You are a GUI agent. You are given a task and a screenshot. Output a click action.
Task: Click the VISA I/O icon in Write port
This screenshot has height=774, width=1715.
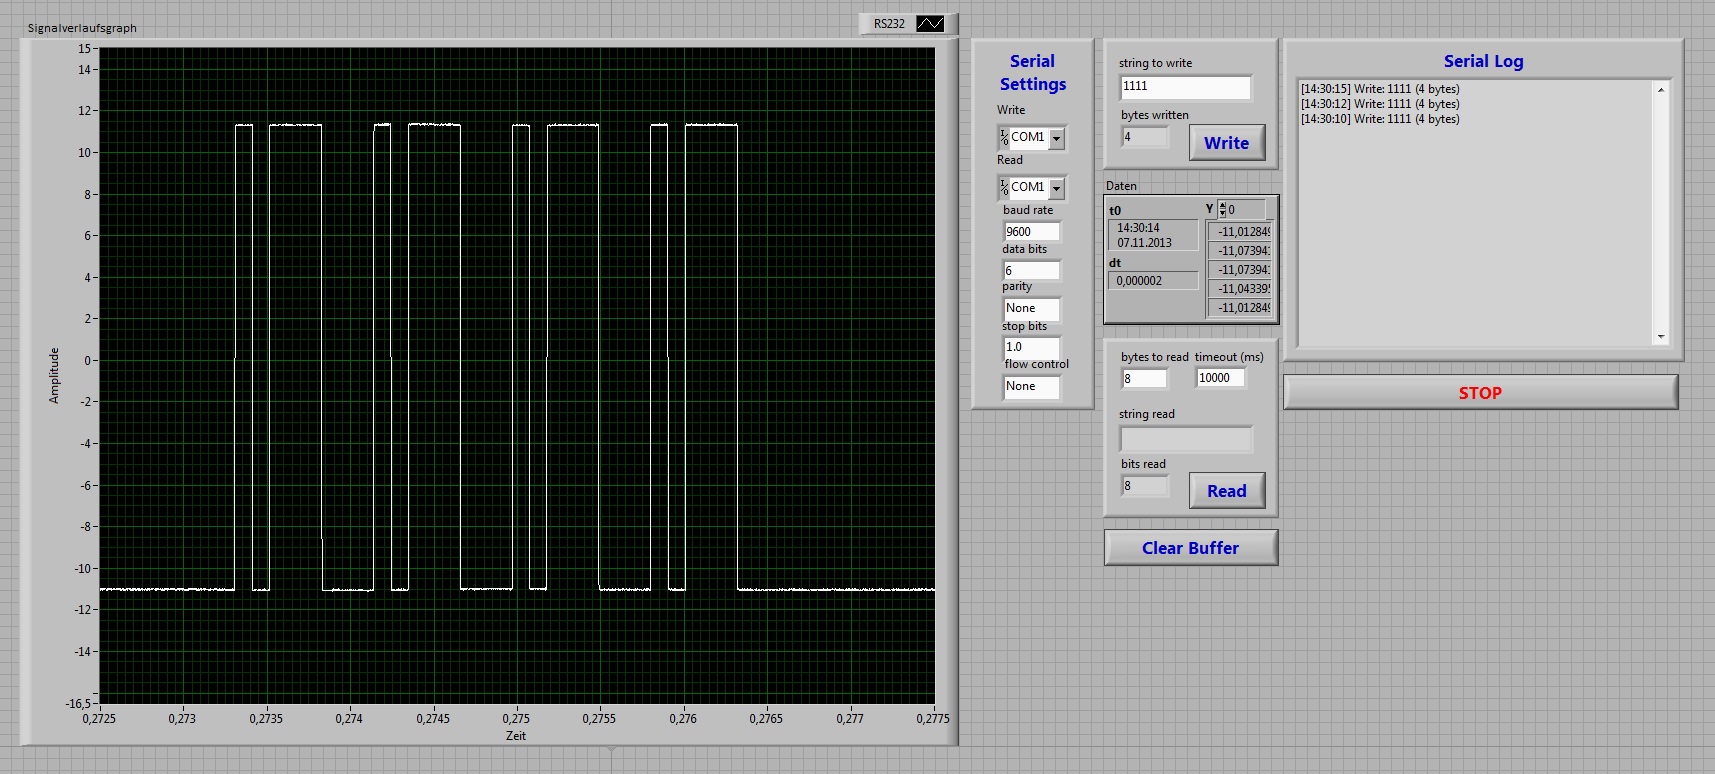point(1004,138)
